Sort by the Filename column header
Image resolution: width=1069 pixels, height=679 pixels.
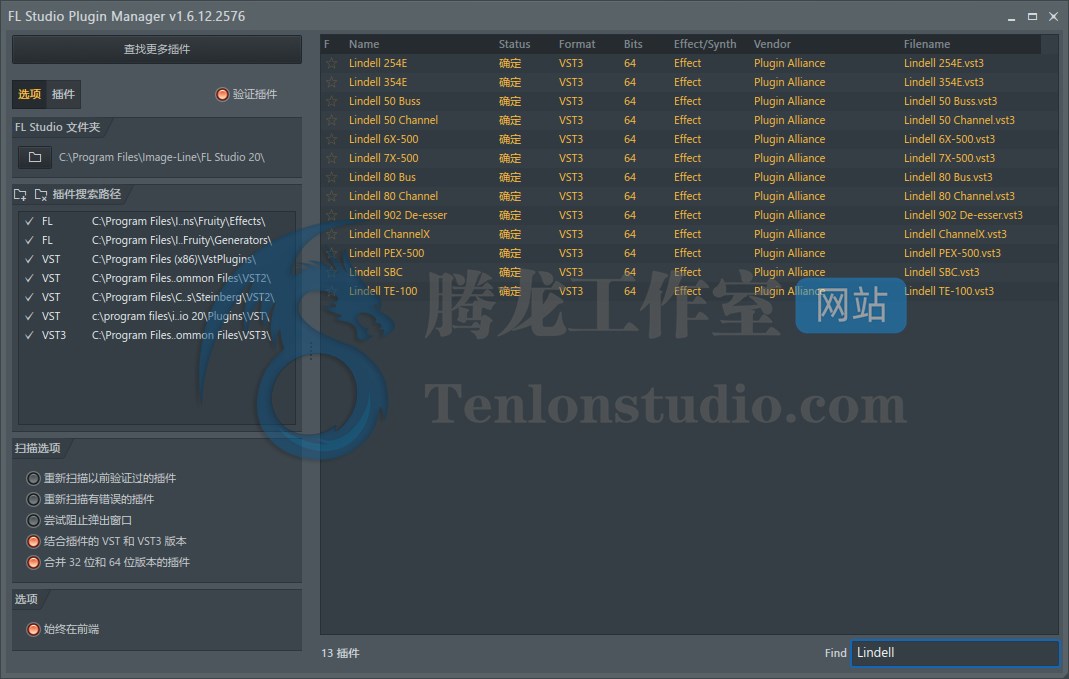tap(927, 44)
